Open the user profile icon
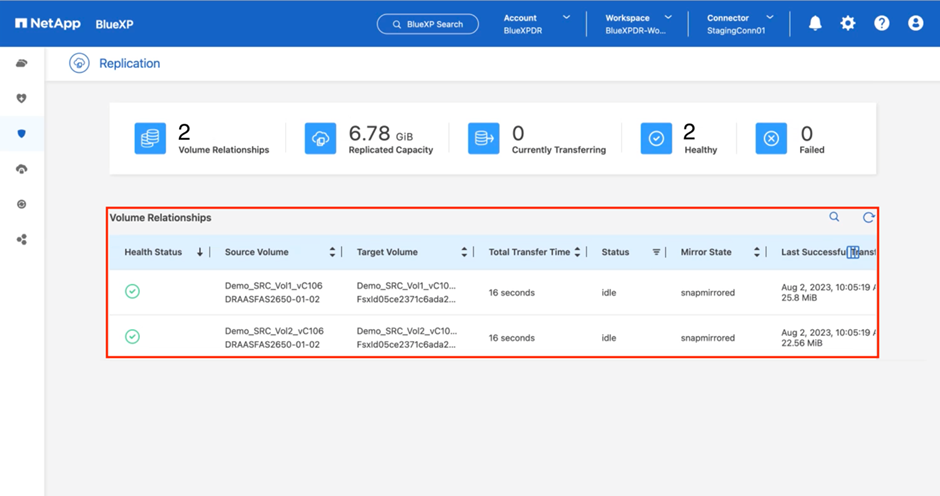Screen dimensions: 940x496 pyautogui.click(x=915, y=23)
